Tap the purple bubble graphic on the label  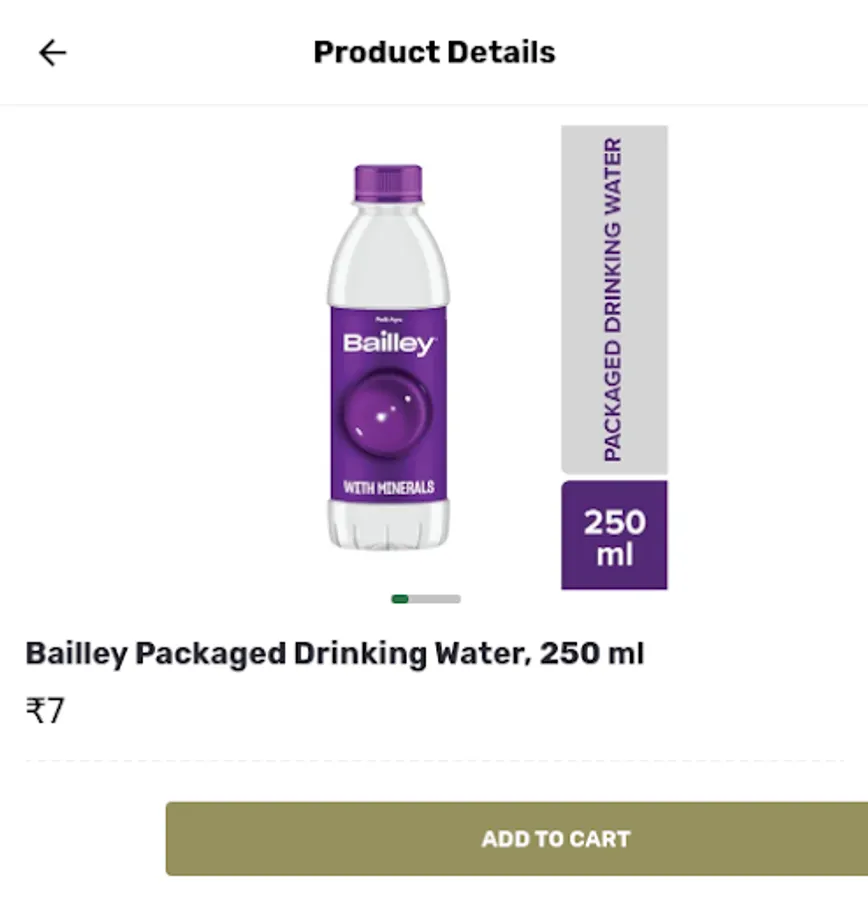[388, 412]
